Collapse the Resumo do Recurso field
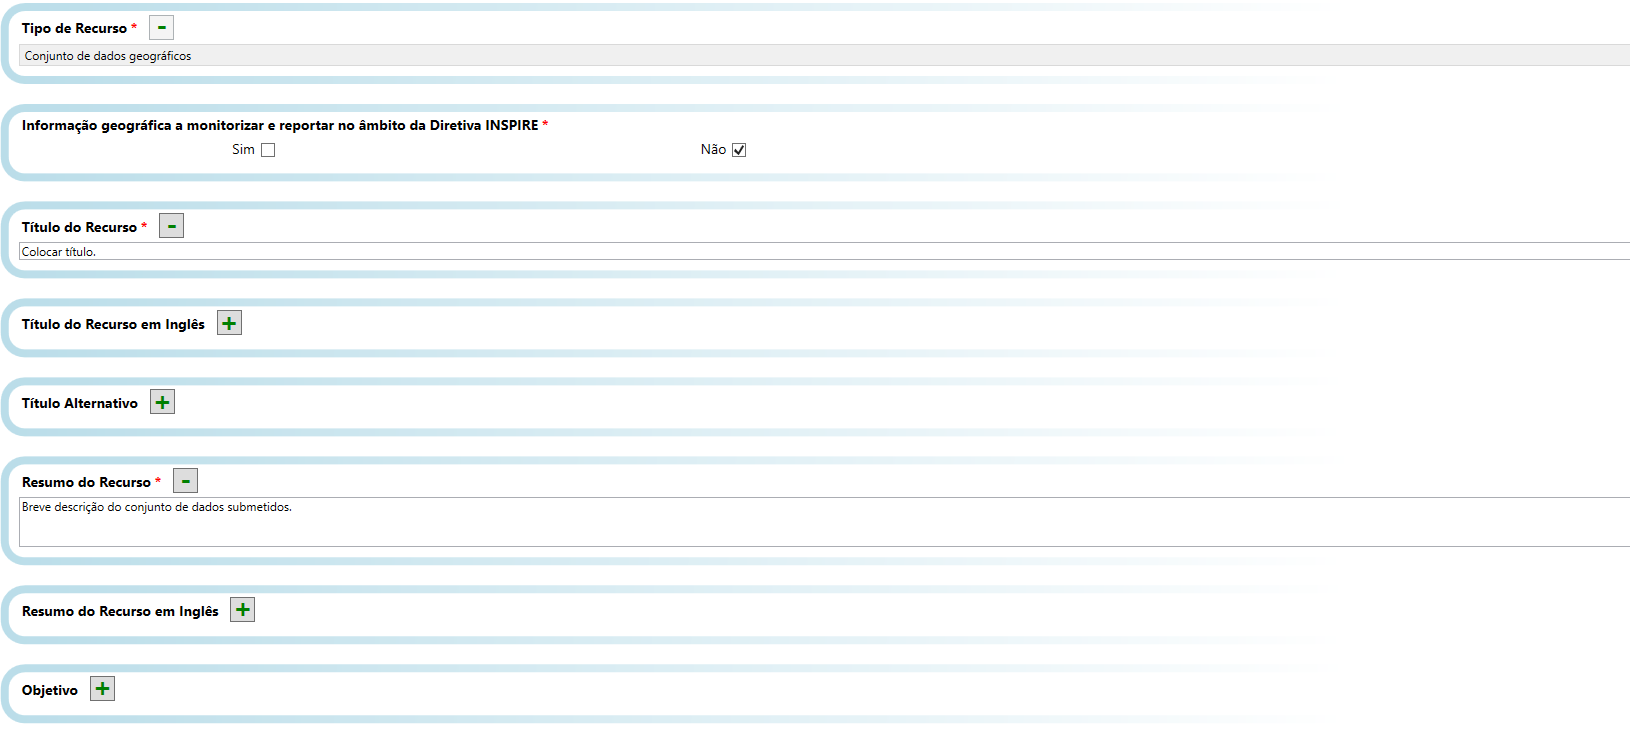Viewport: 1630px width, 736px height. 185,481
